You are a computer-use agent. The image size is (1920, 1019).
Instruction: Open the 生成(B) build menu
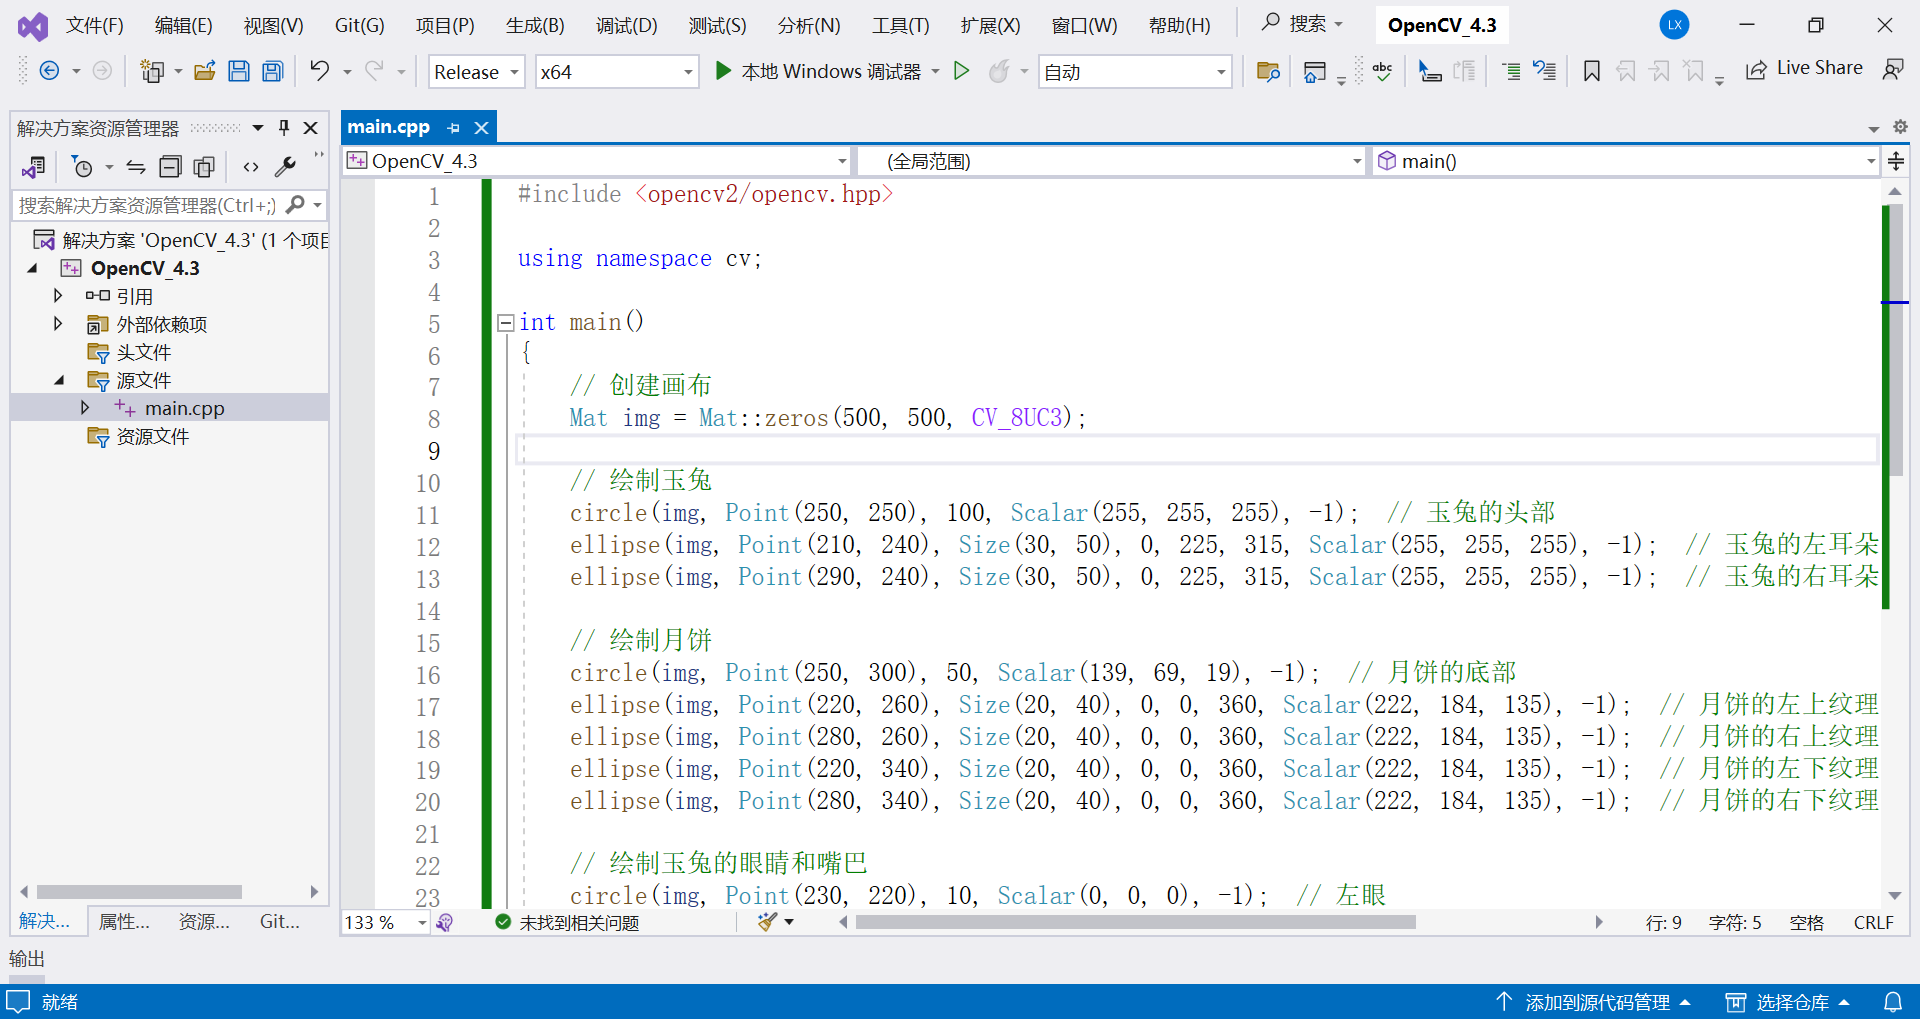[535, 25]
